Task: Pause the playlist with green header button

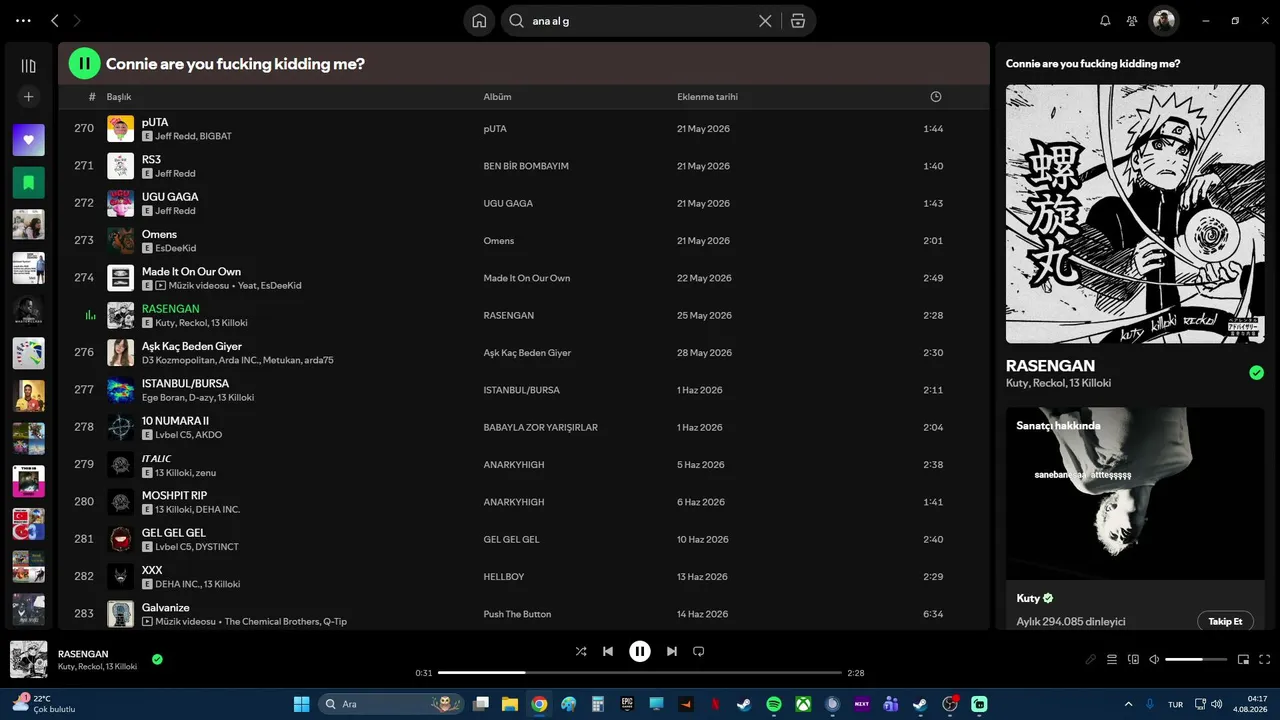Action: (x=85, y=64)
